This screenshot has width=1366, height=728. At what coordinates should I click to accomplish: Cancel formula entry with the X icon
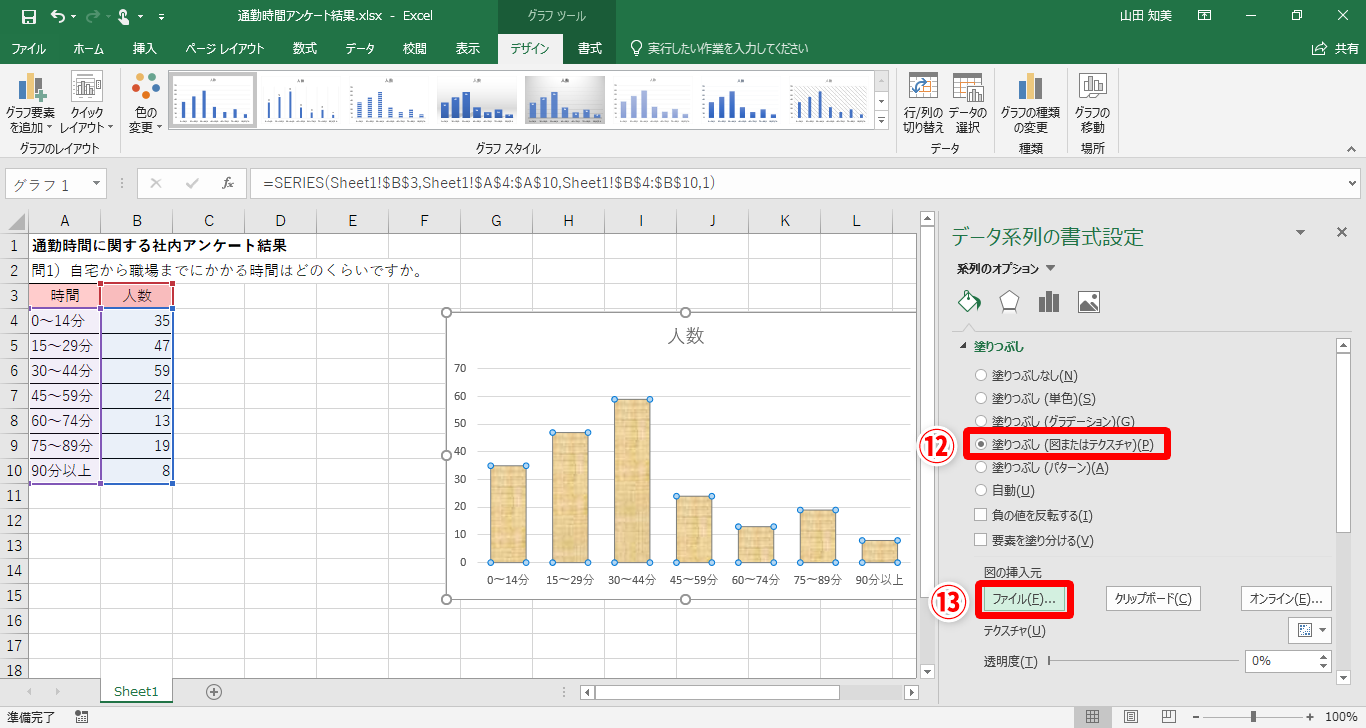(x=156, y=183)
